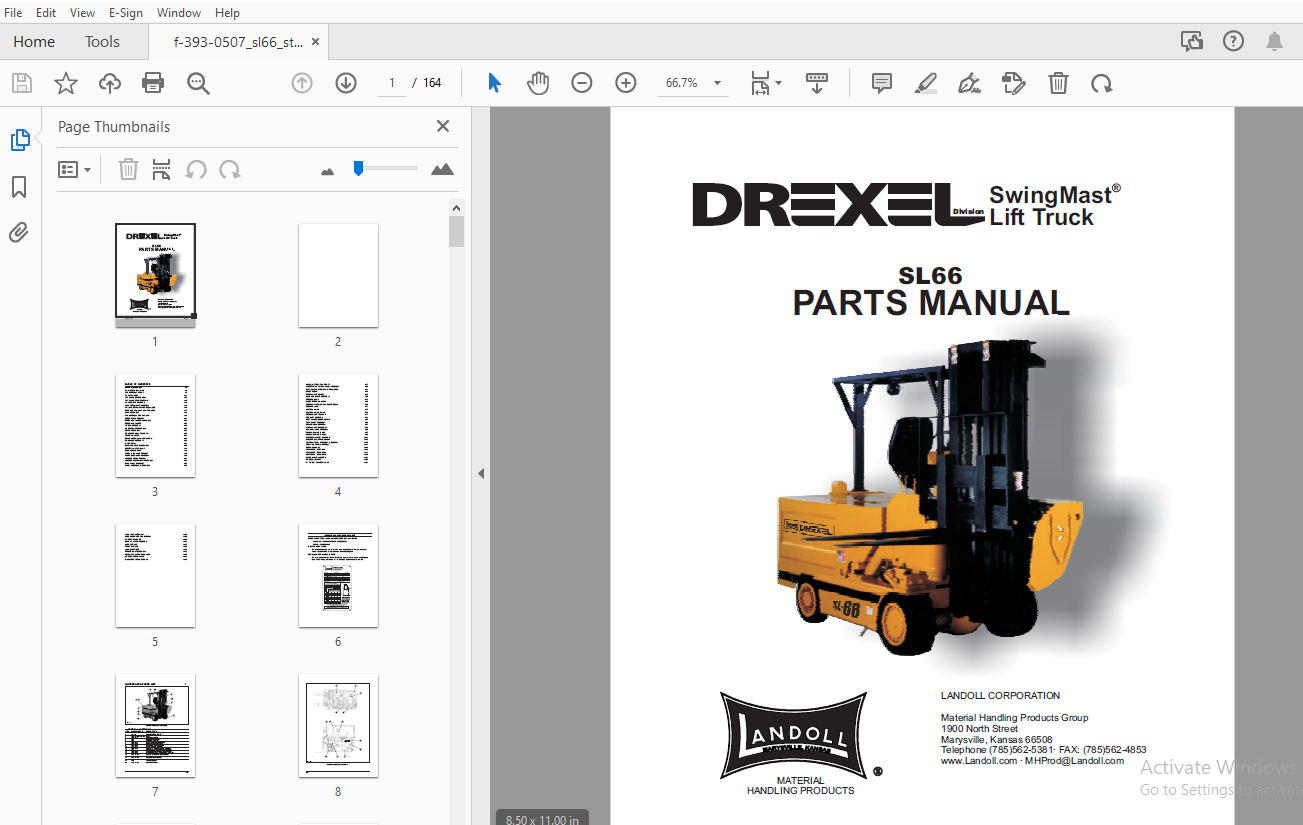Close the f-393-0507_sl66 document tab
This screenshot has height=825, width=1303.
316,42
